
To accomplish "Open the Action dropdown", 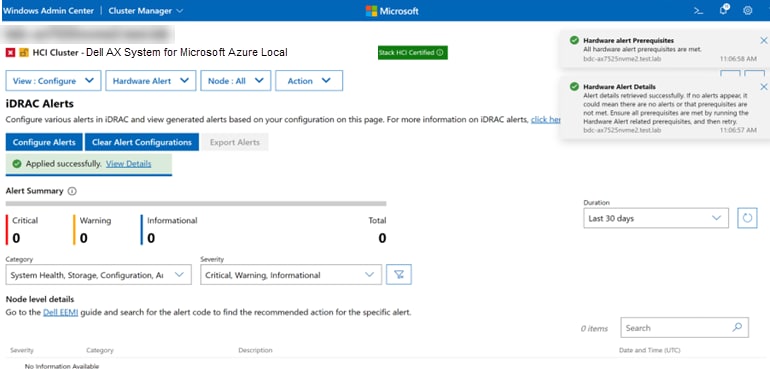I will tap(309, 81).
